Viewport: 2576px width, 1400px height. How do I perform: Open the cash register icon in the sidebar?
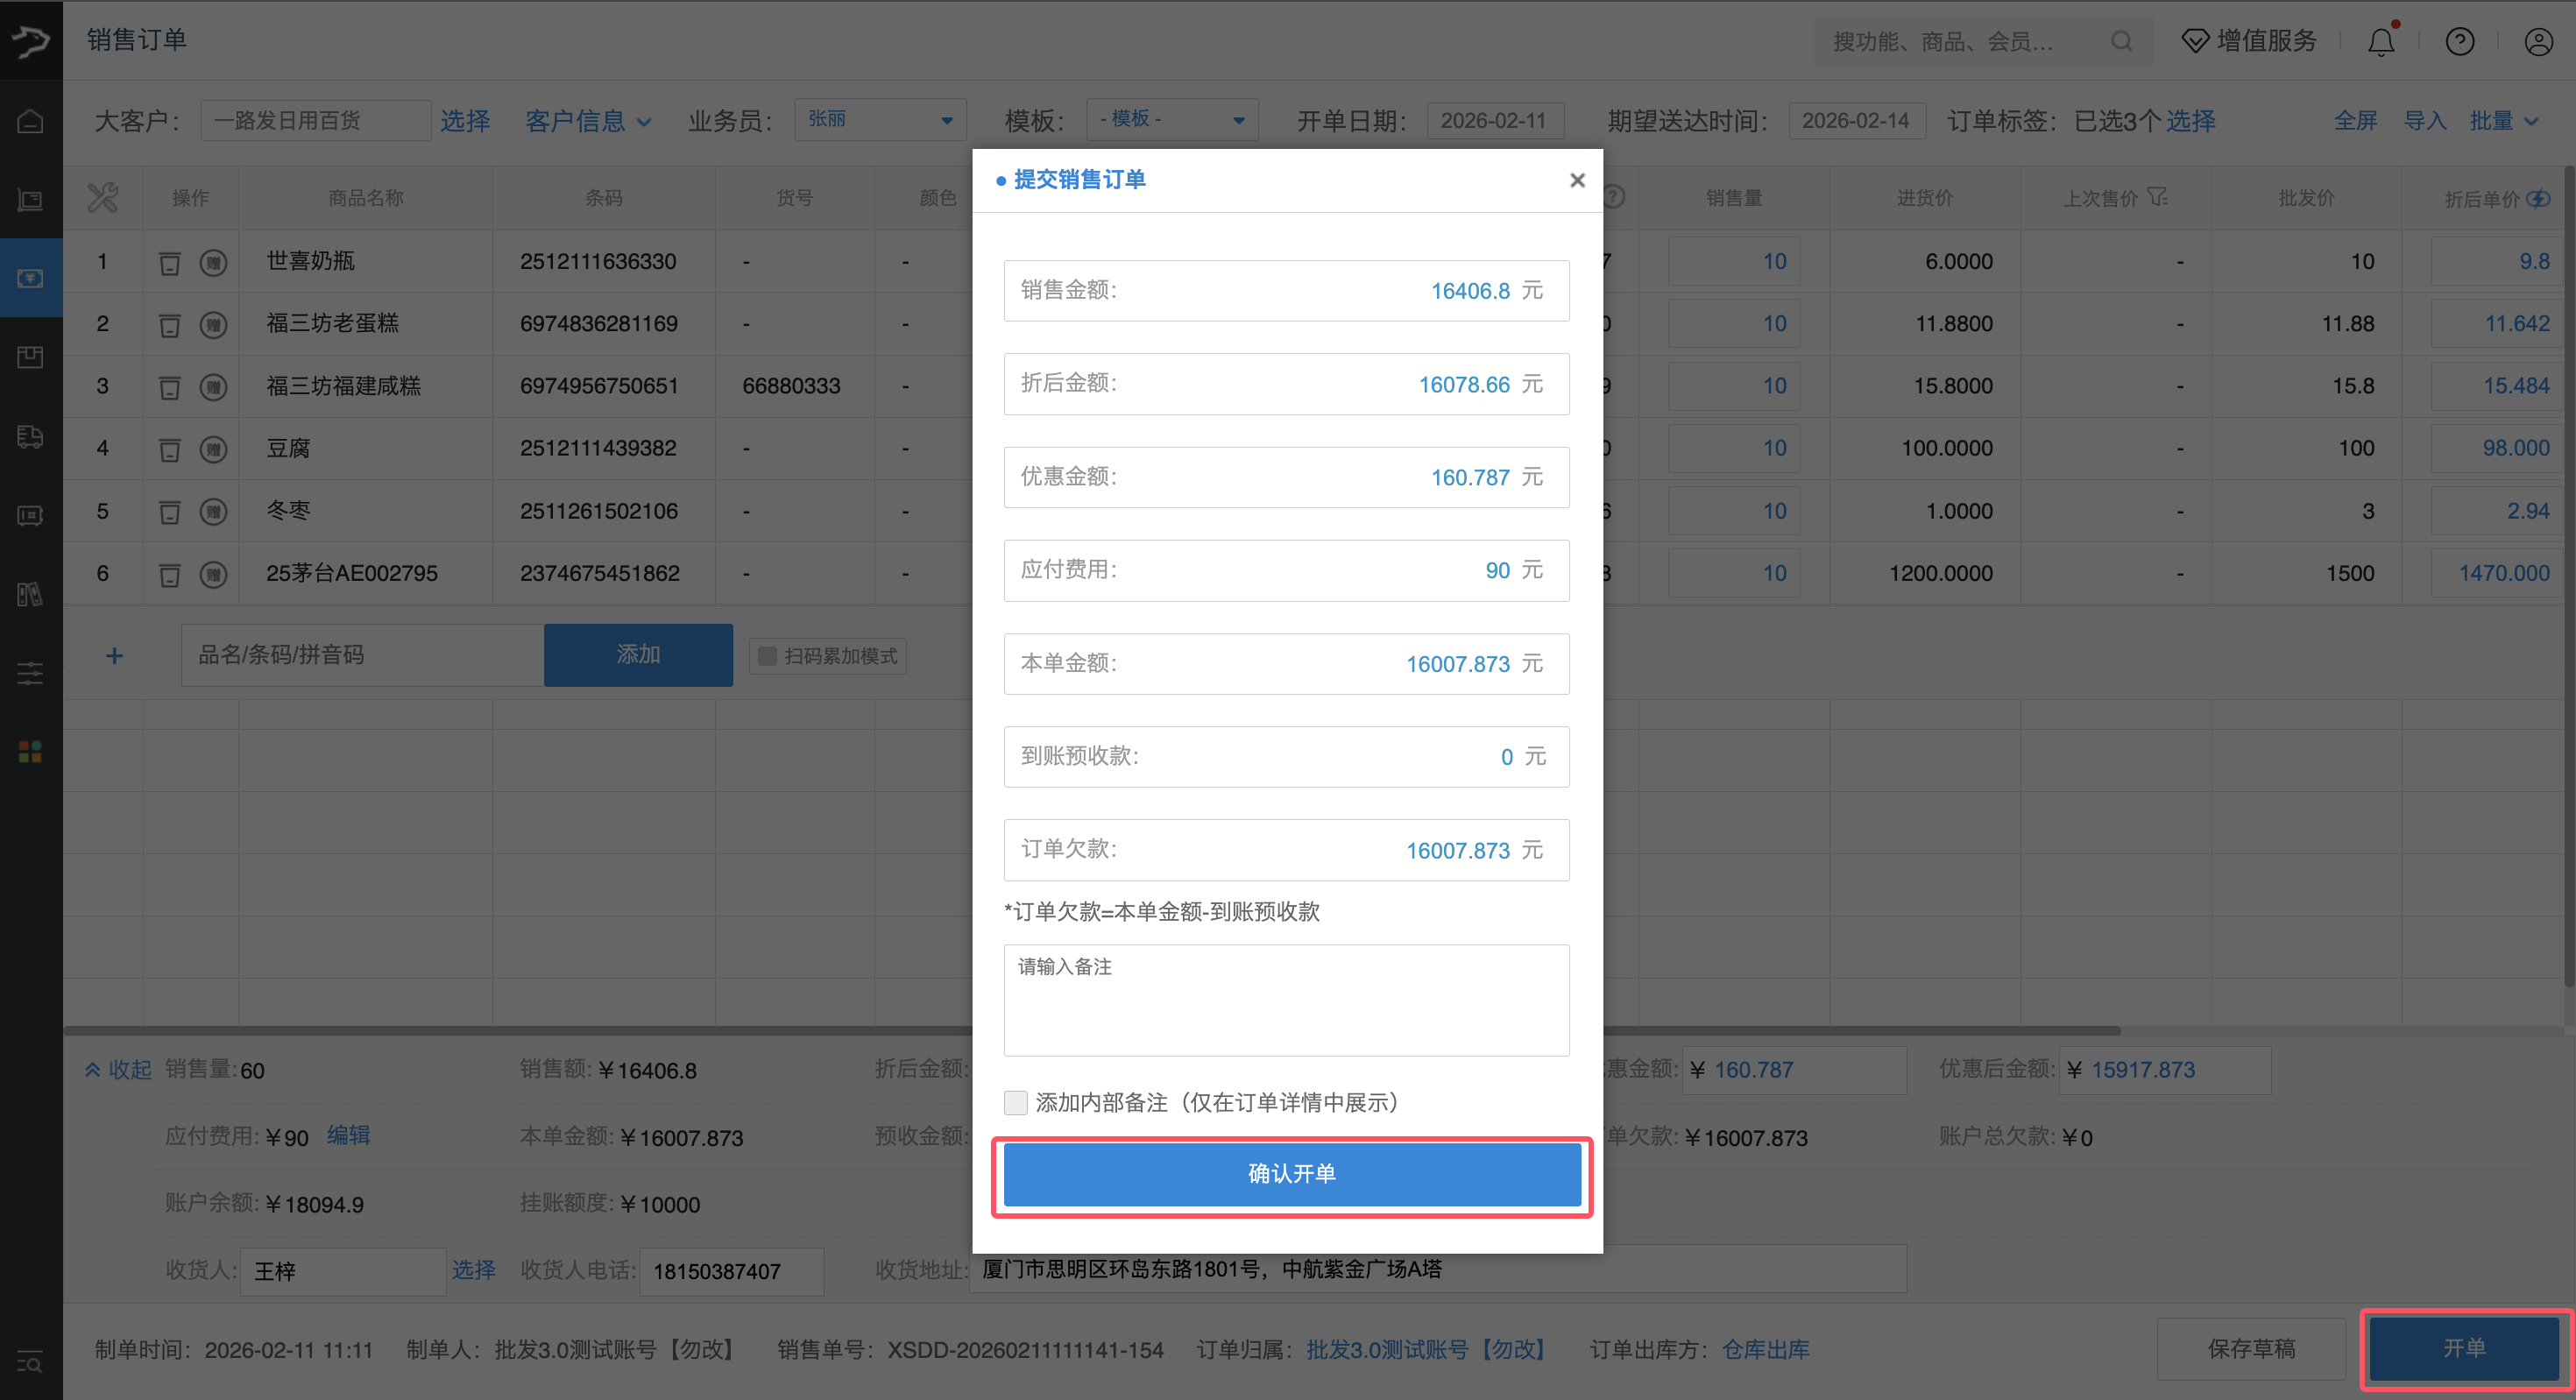[x=30, y=515]
